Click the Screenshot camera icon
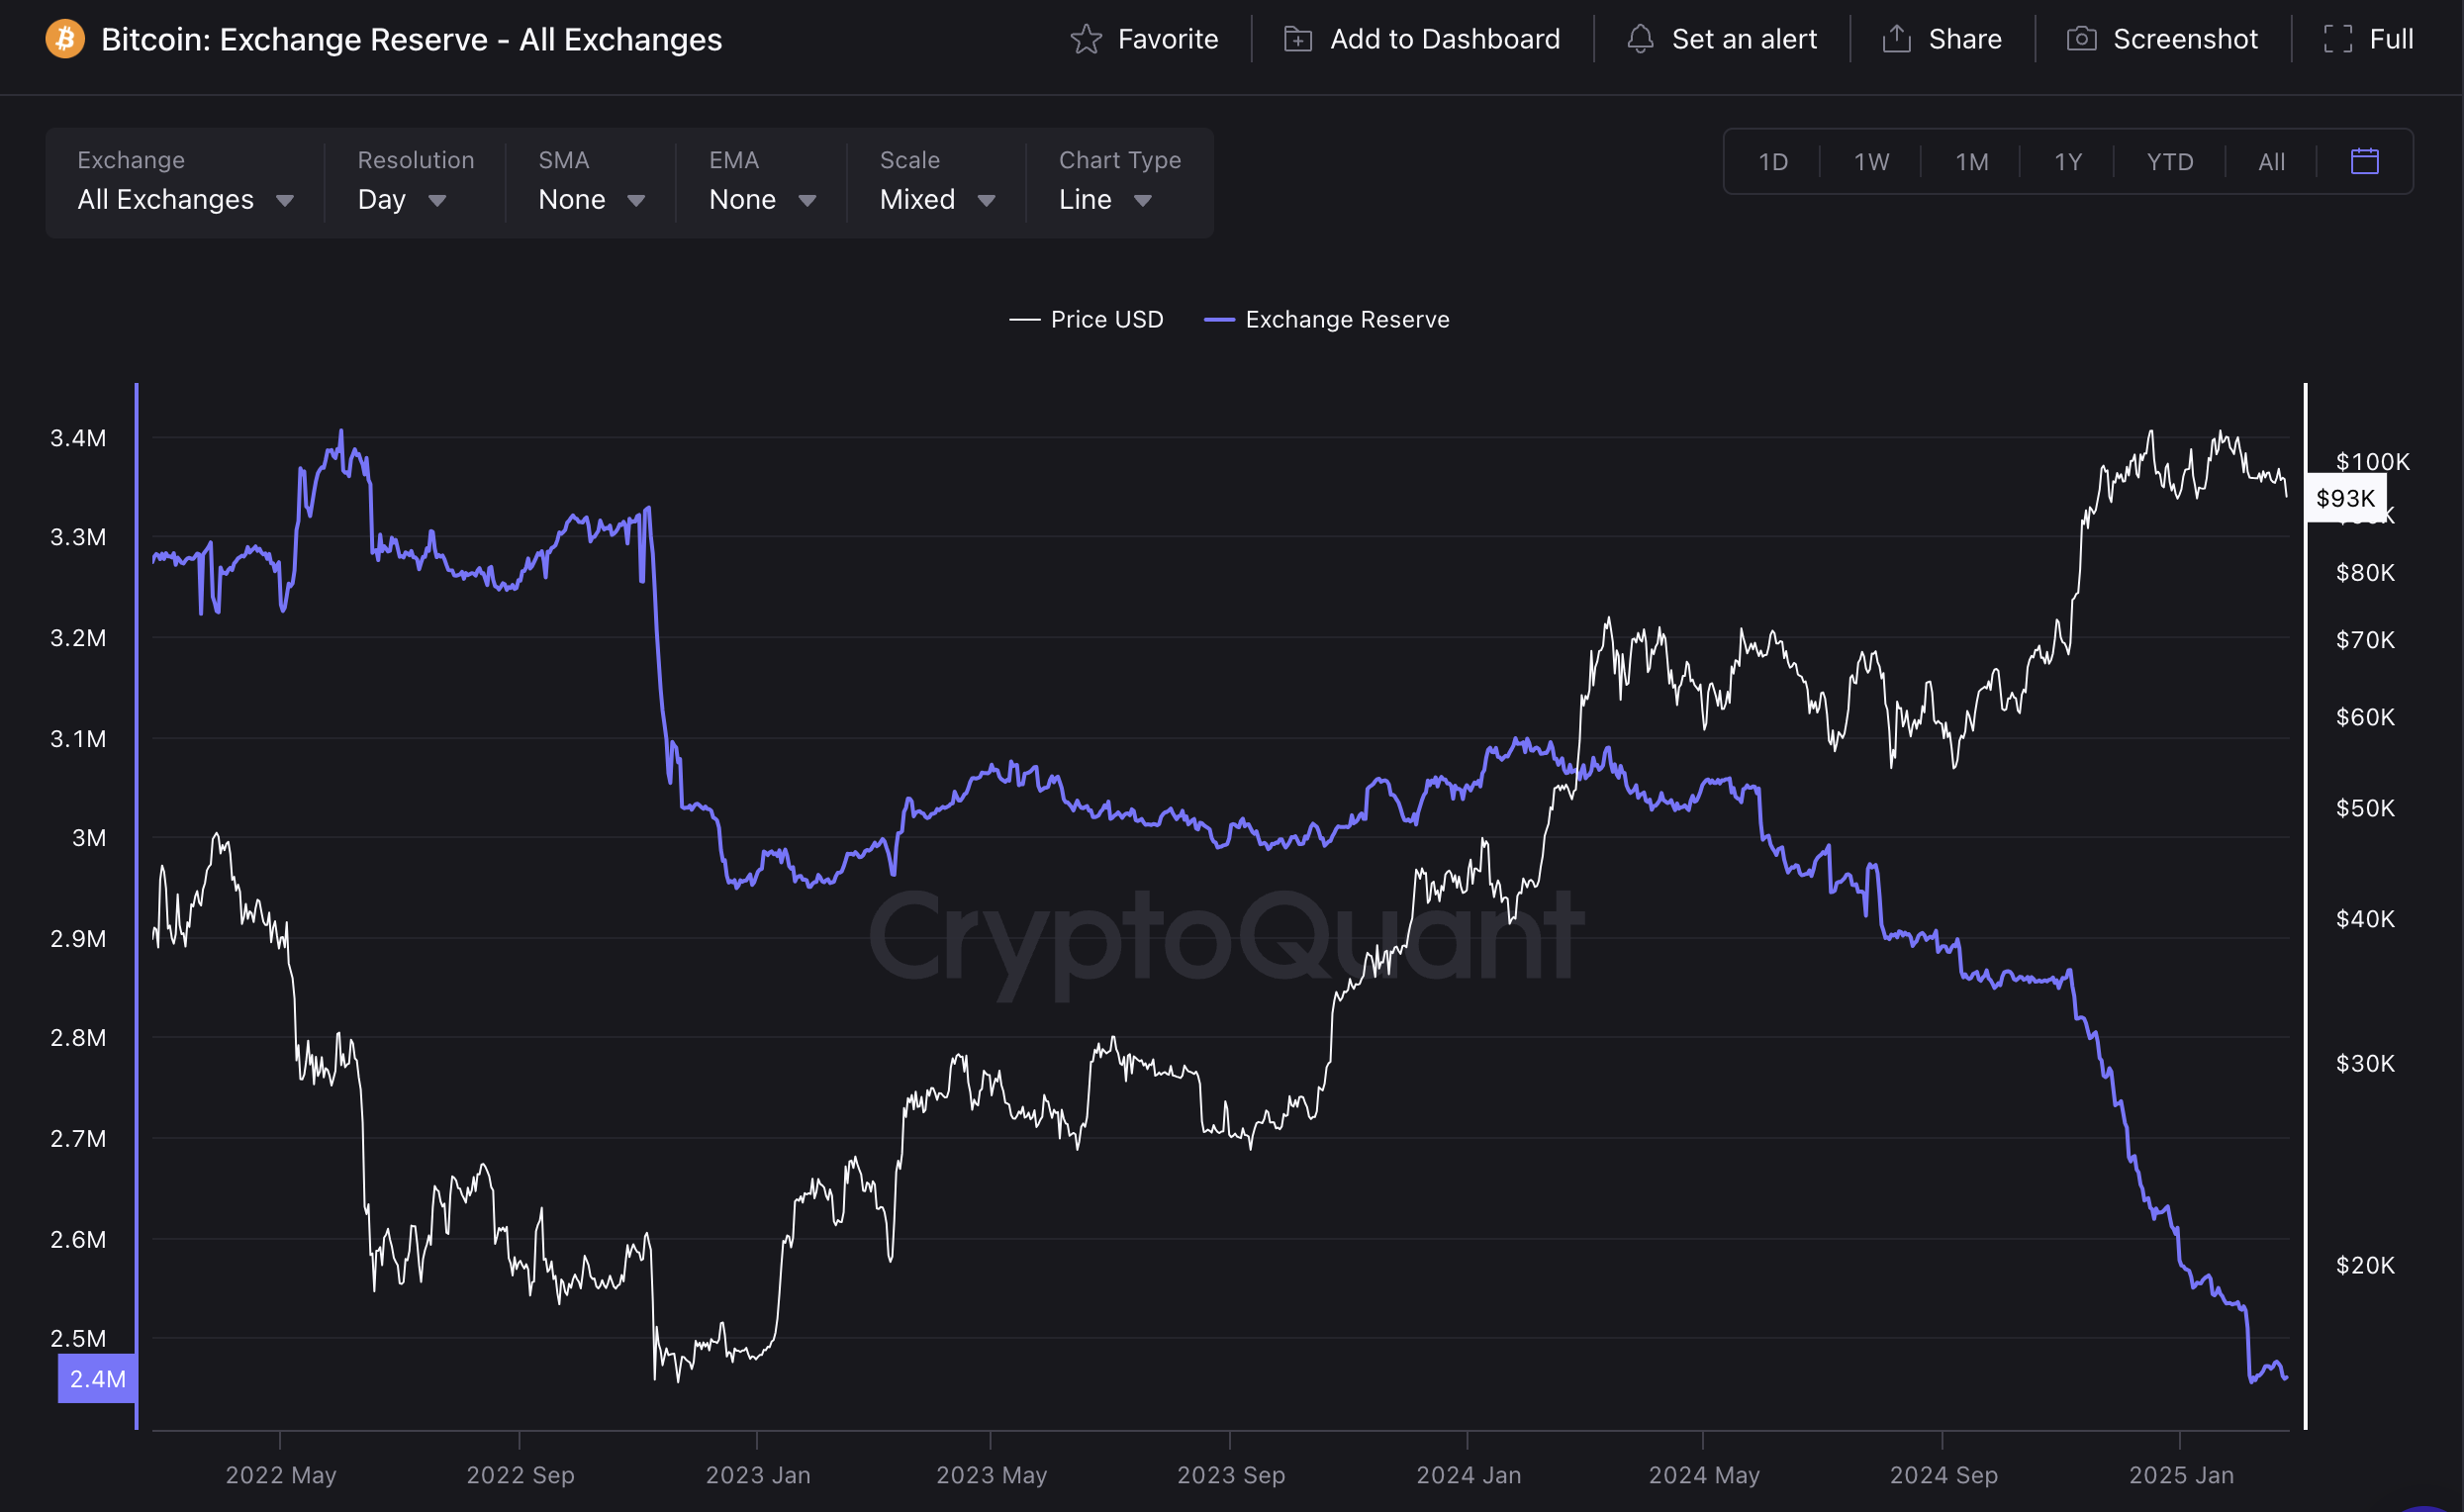The image size is (2464, 1512). click(x=2082, y=39)
